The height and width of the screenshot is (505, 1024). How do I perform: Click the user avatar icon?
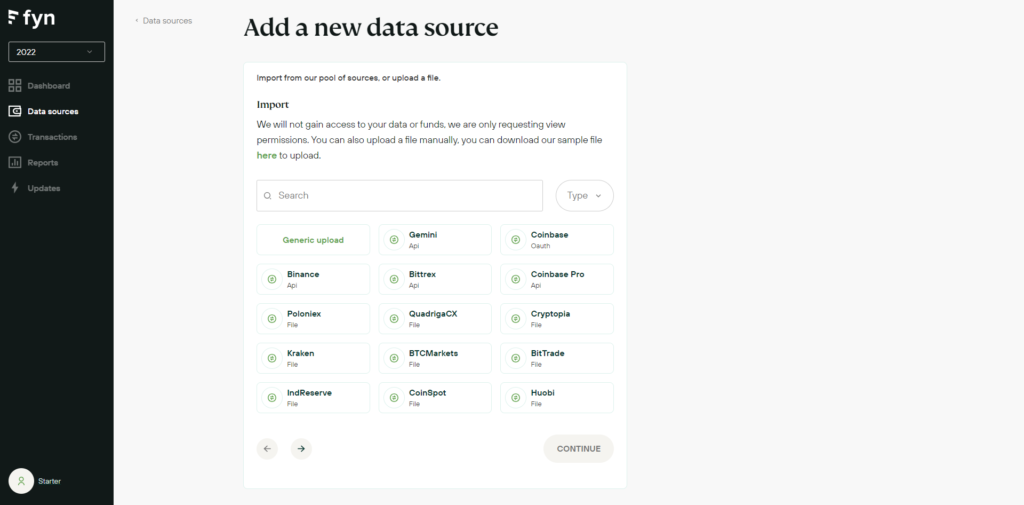(21, 481)
